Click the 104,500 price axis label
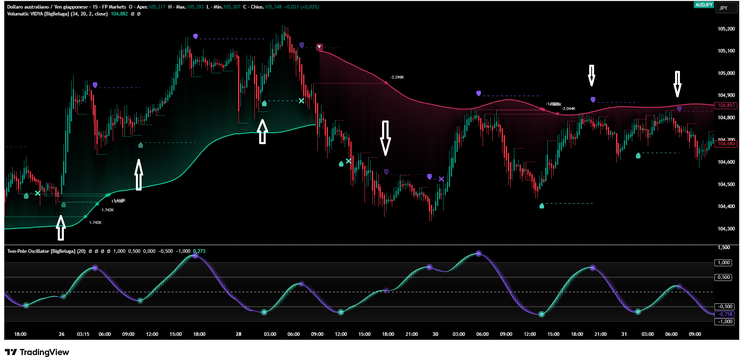Image resolution: width=743 pixels, height=364 pixels. tap(726, 184)
